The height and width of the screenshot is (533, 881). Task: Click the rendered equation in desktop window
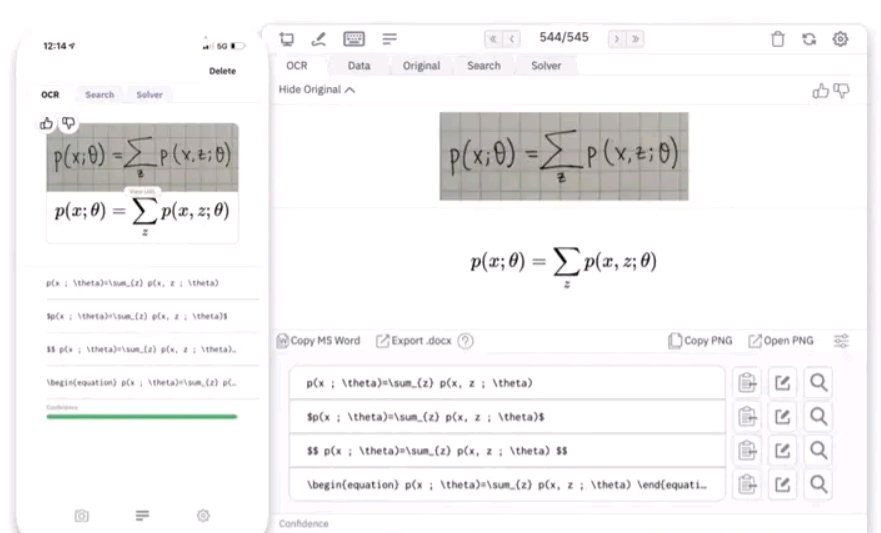click(x=564, y=266)
